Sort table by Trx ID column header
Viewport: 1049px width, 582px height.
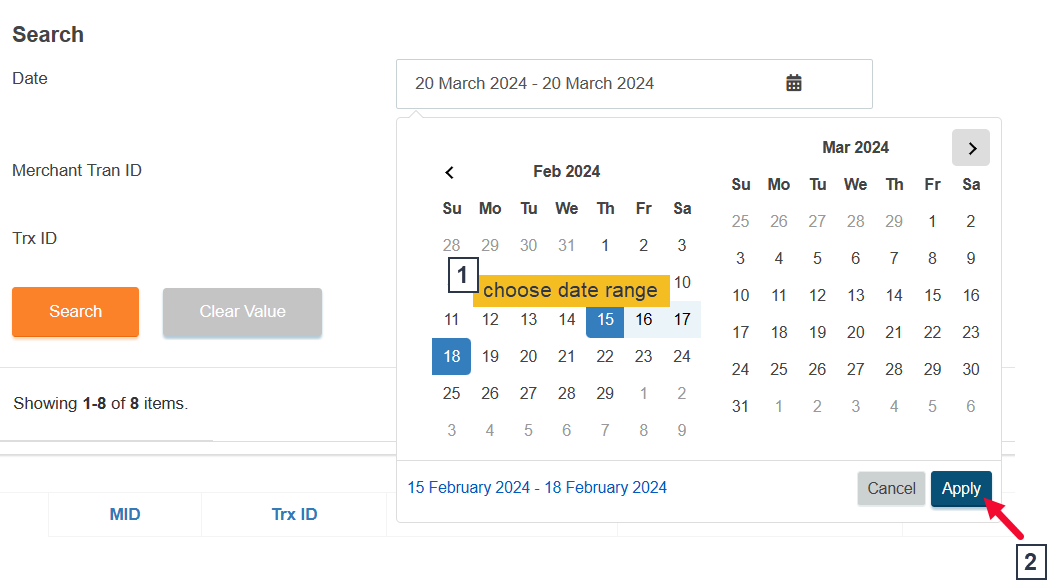(294, 515)
